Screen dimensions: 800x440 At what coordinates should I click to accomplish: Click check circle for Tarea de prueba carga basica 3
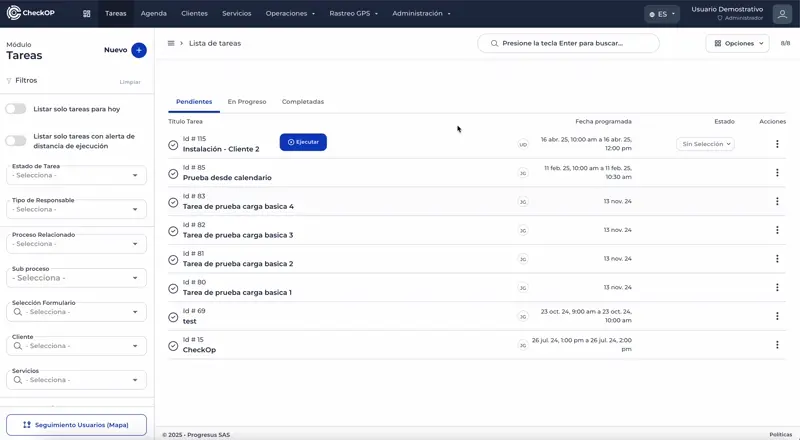pyautogui.click(x=173, y=231)
